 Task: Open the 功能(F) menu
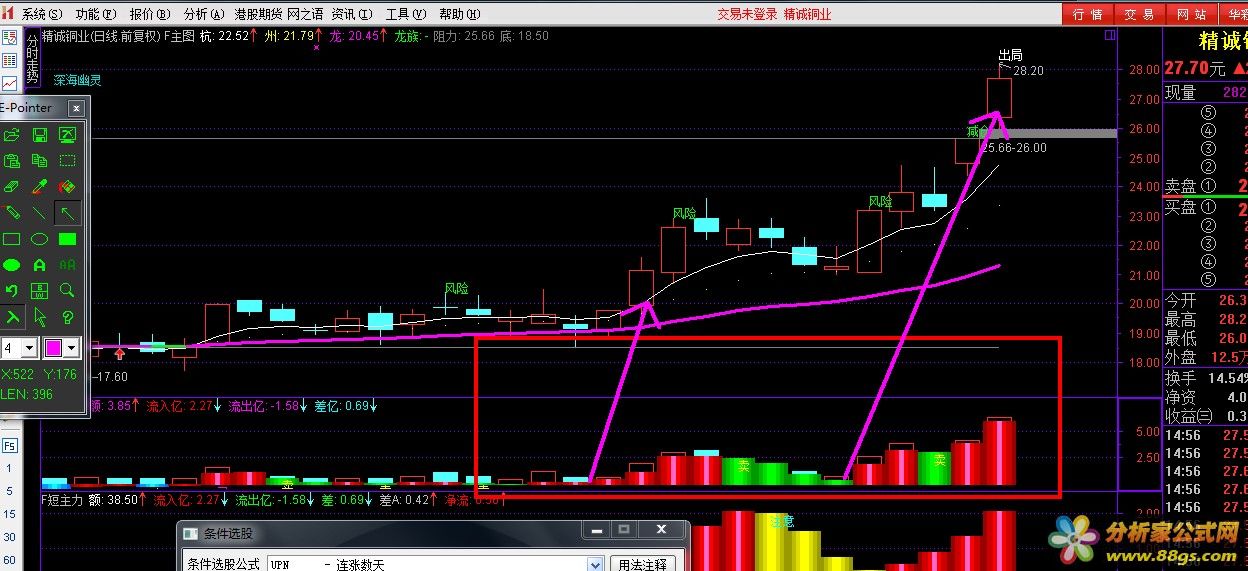point(96,14)
